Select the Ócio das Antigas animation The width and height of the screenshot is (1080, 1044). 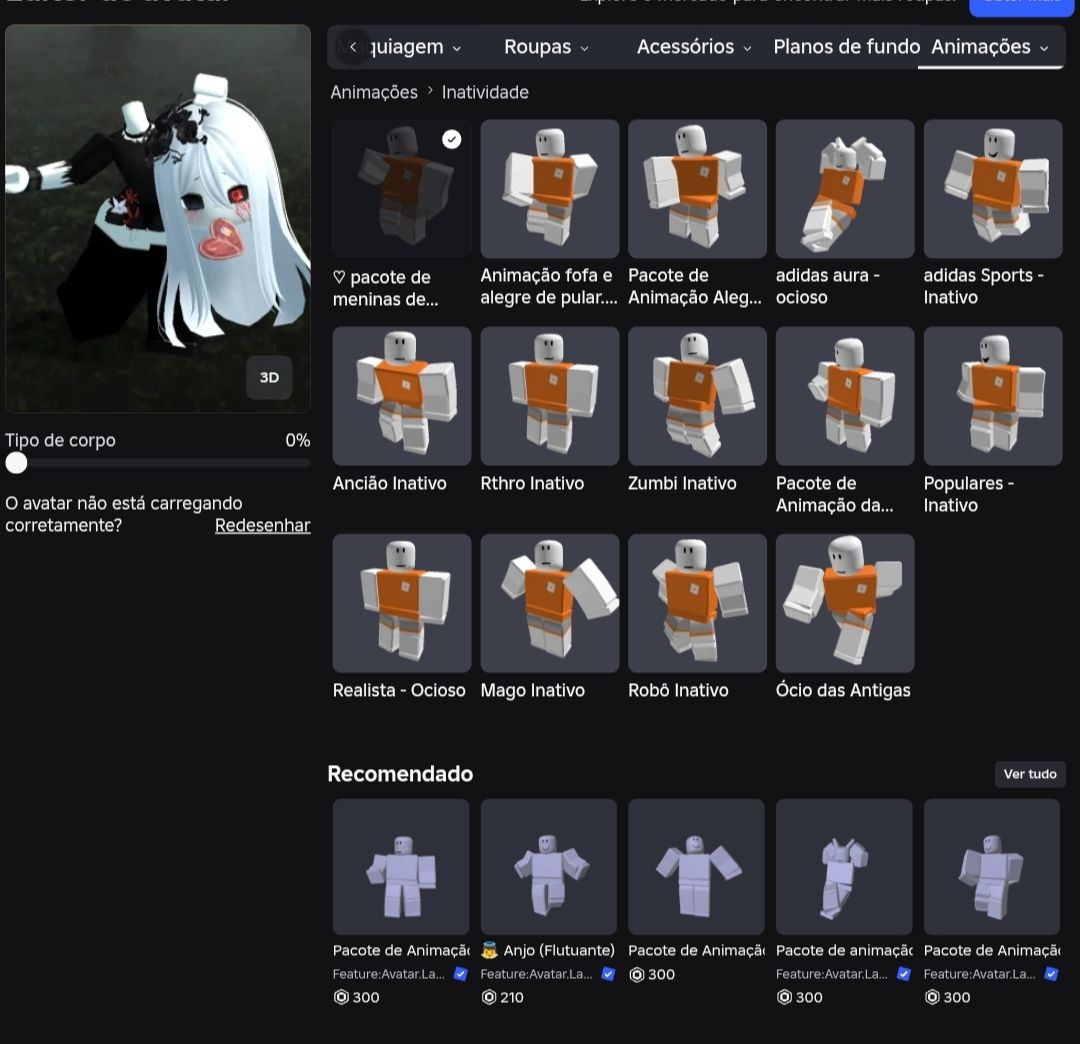point(845,603)
